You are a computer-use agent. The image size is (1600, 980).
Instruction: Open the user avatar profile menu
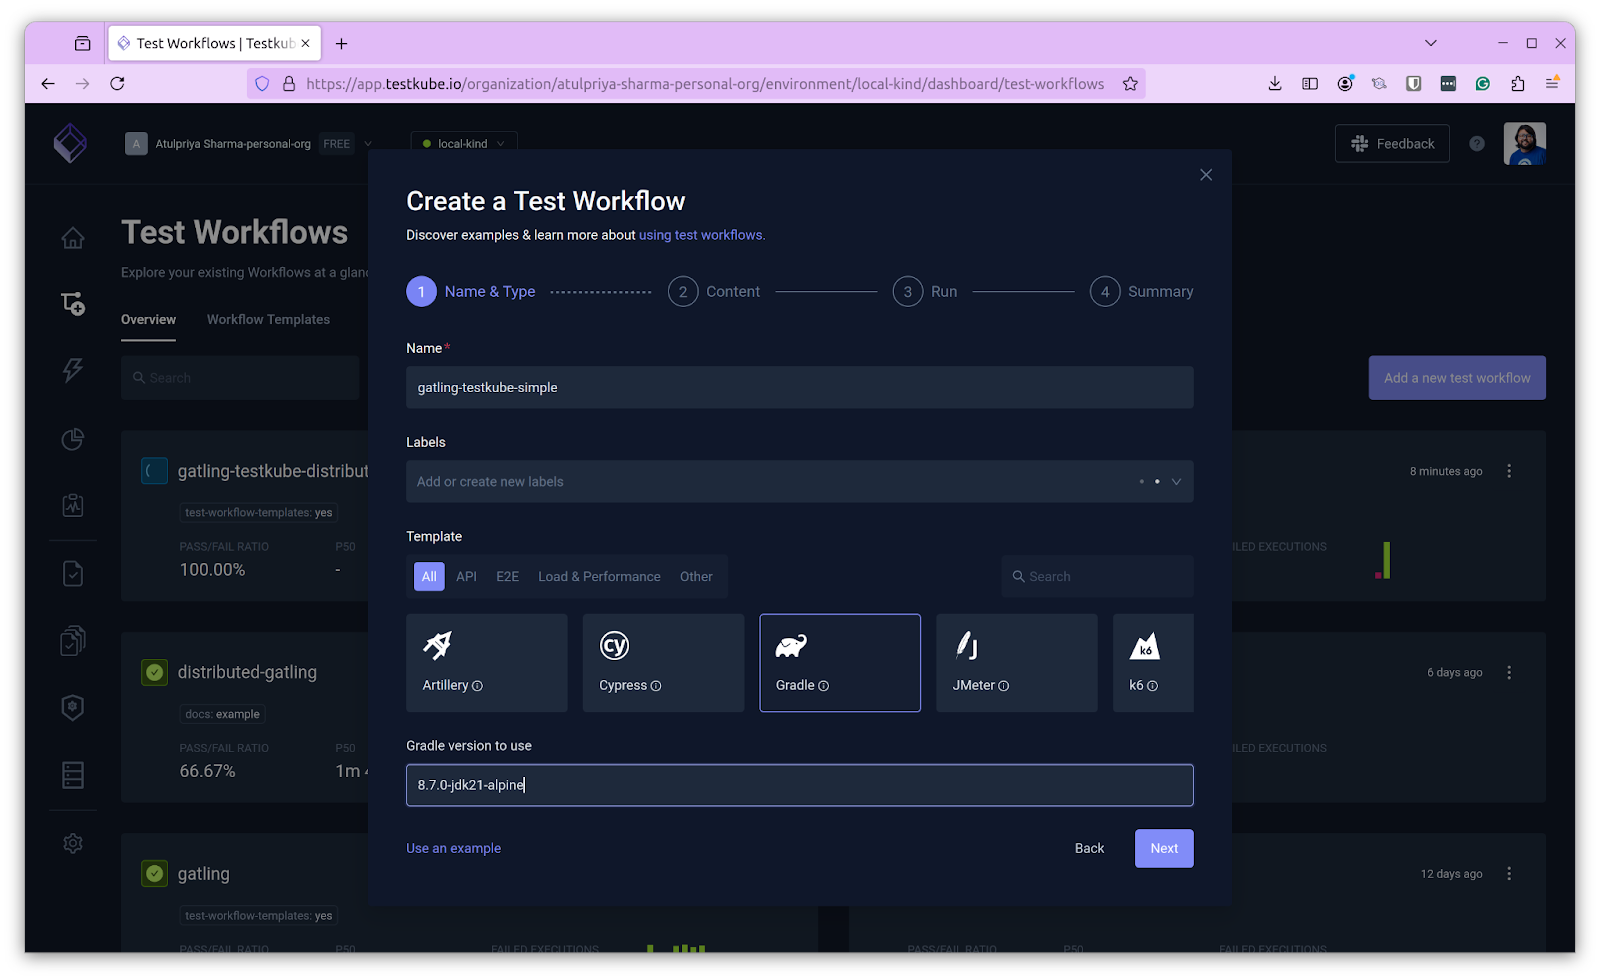[1525, 144]
